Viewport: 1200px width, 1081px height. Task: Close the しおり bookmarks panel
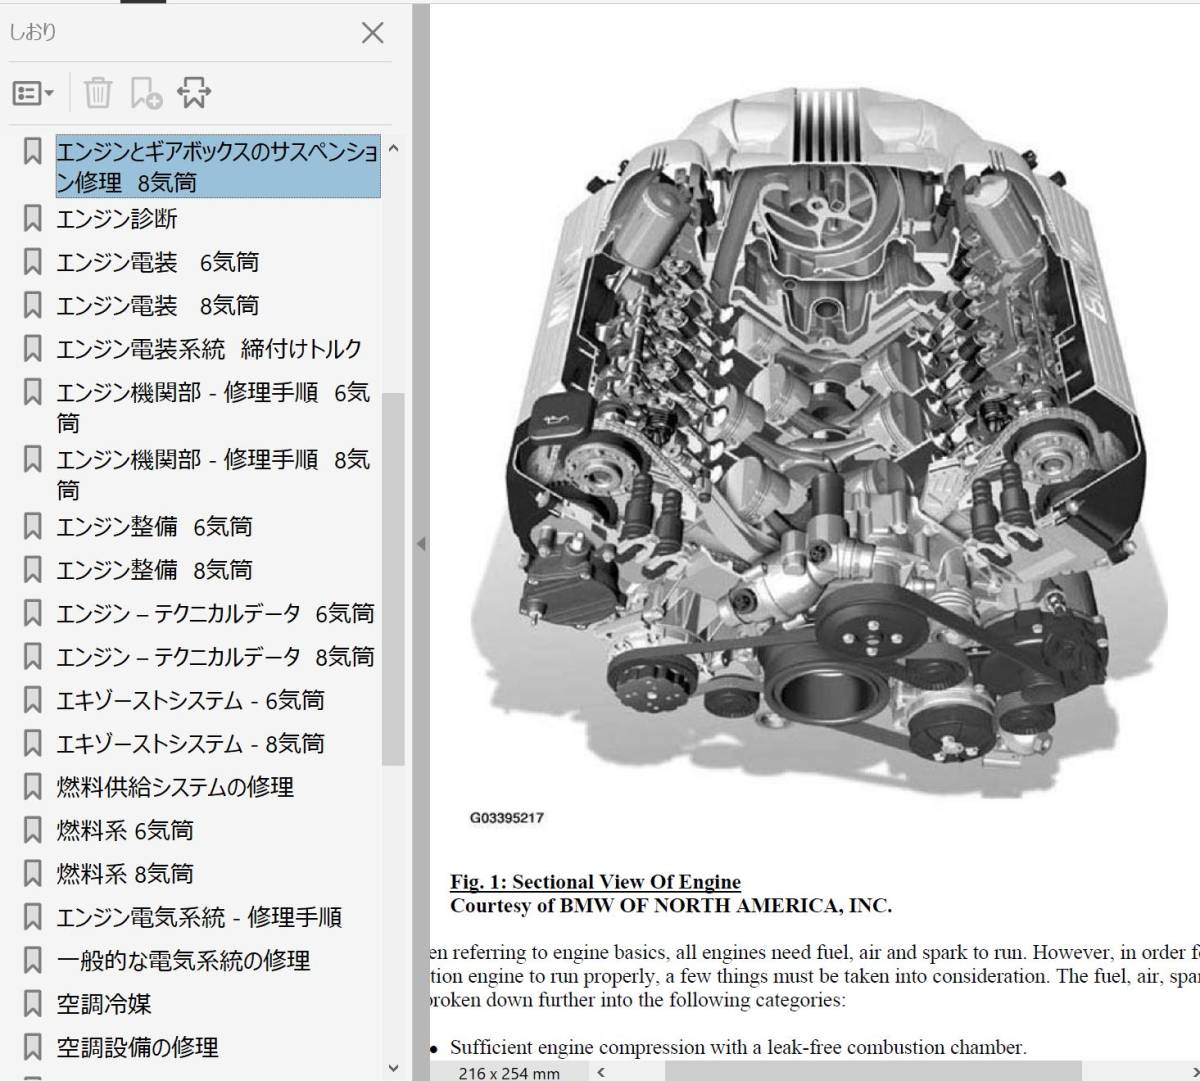point(372,33)
